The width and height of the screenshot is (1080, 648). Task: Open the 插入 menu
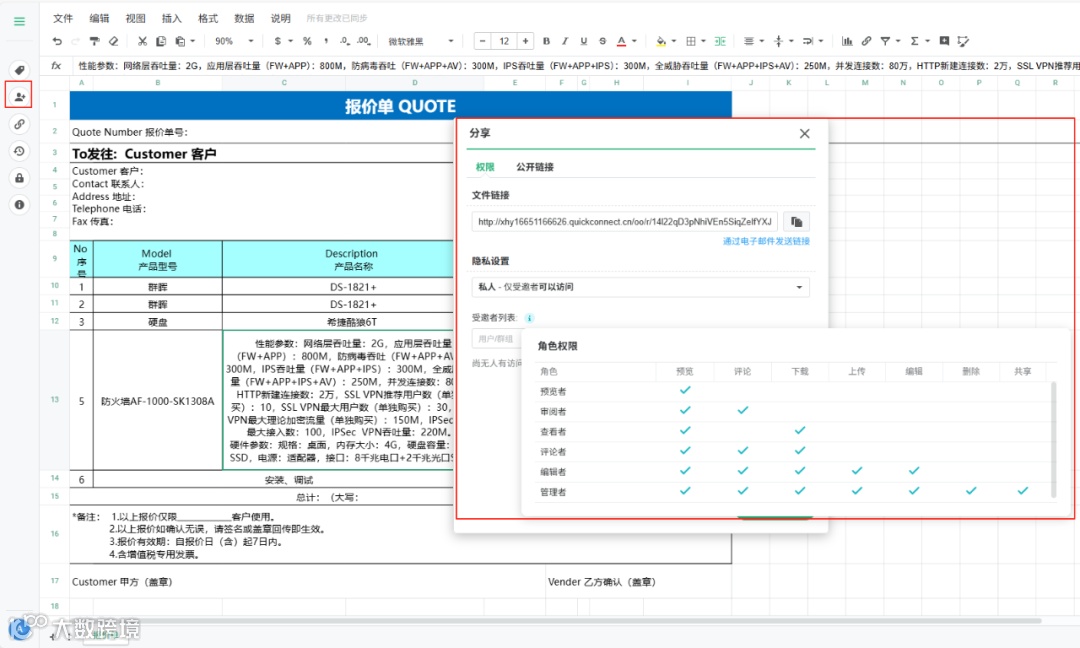point(172,18)
